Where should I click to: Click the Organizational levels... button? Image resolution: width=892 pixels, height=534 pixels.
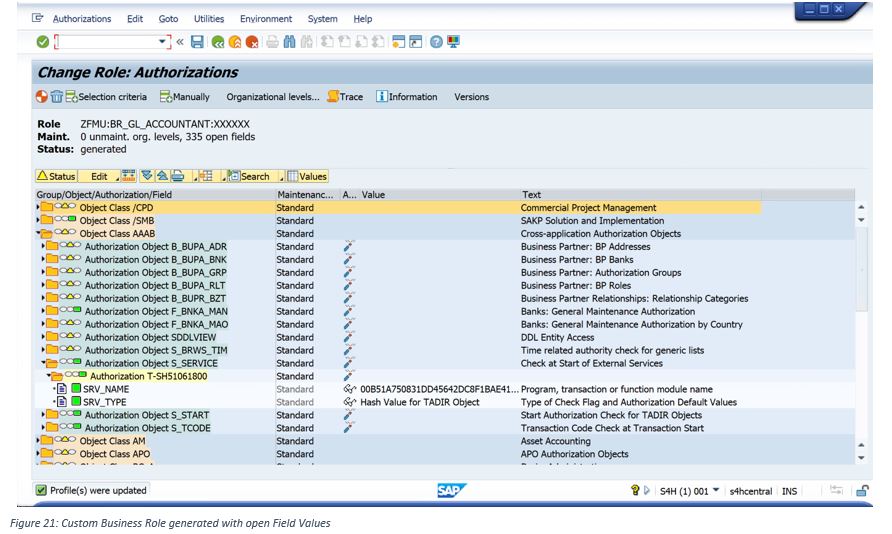pos(272,97)
